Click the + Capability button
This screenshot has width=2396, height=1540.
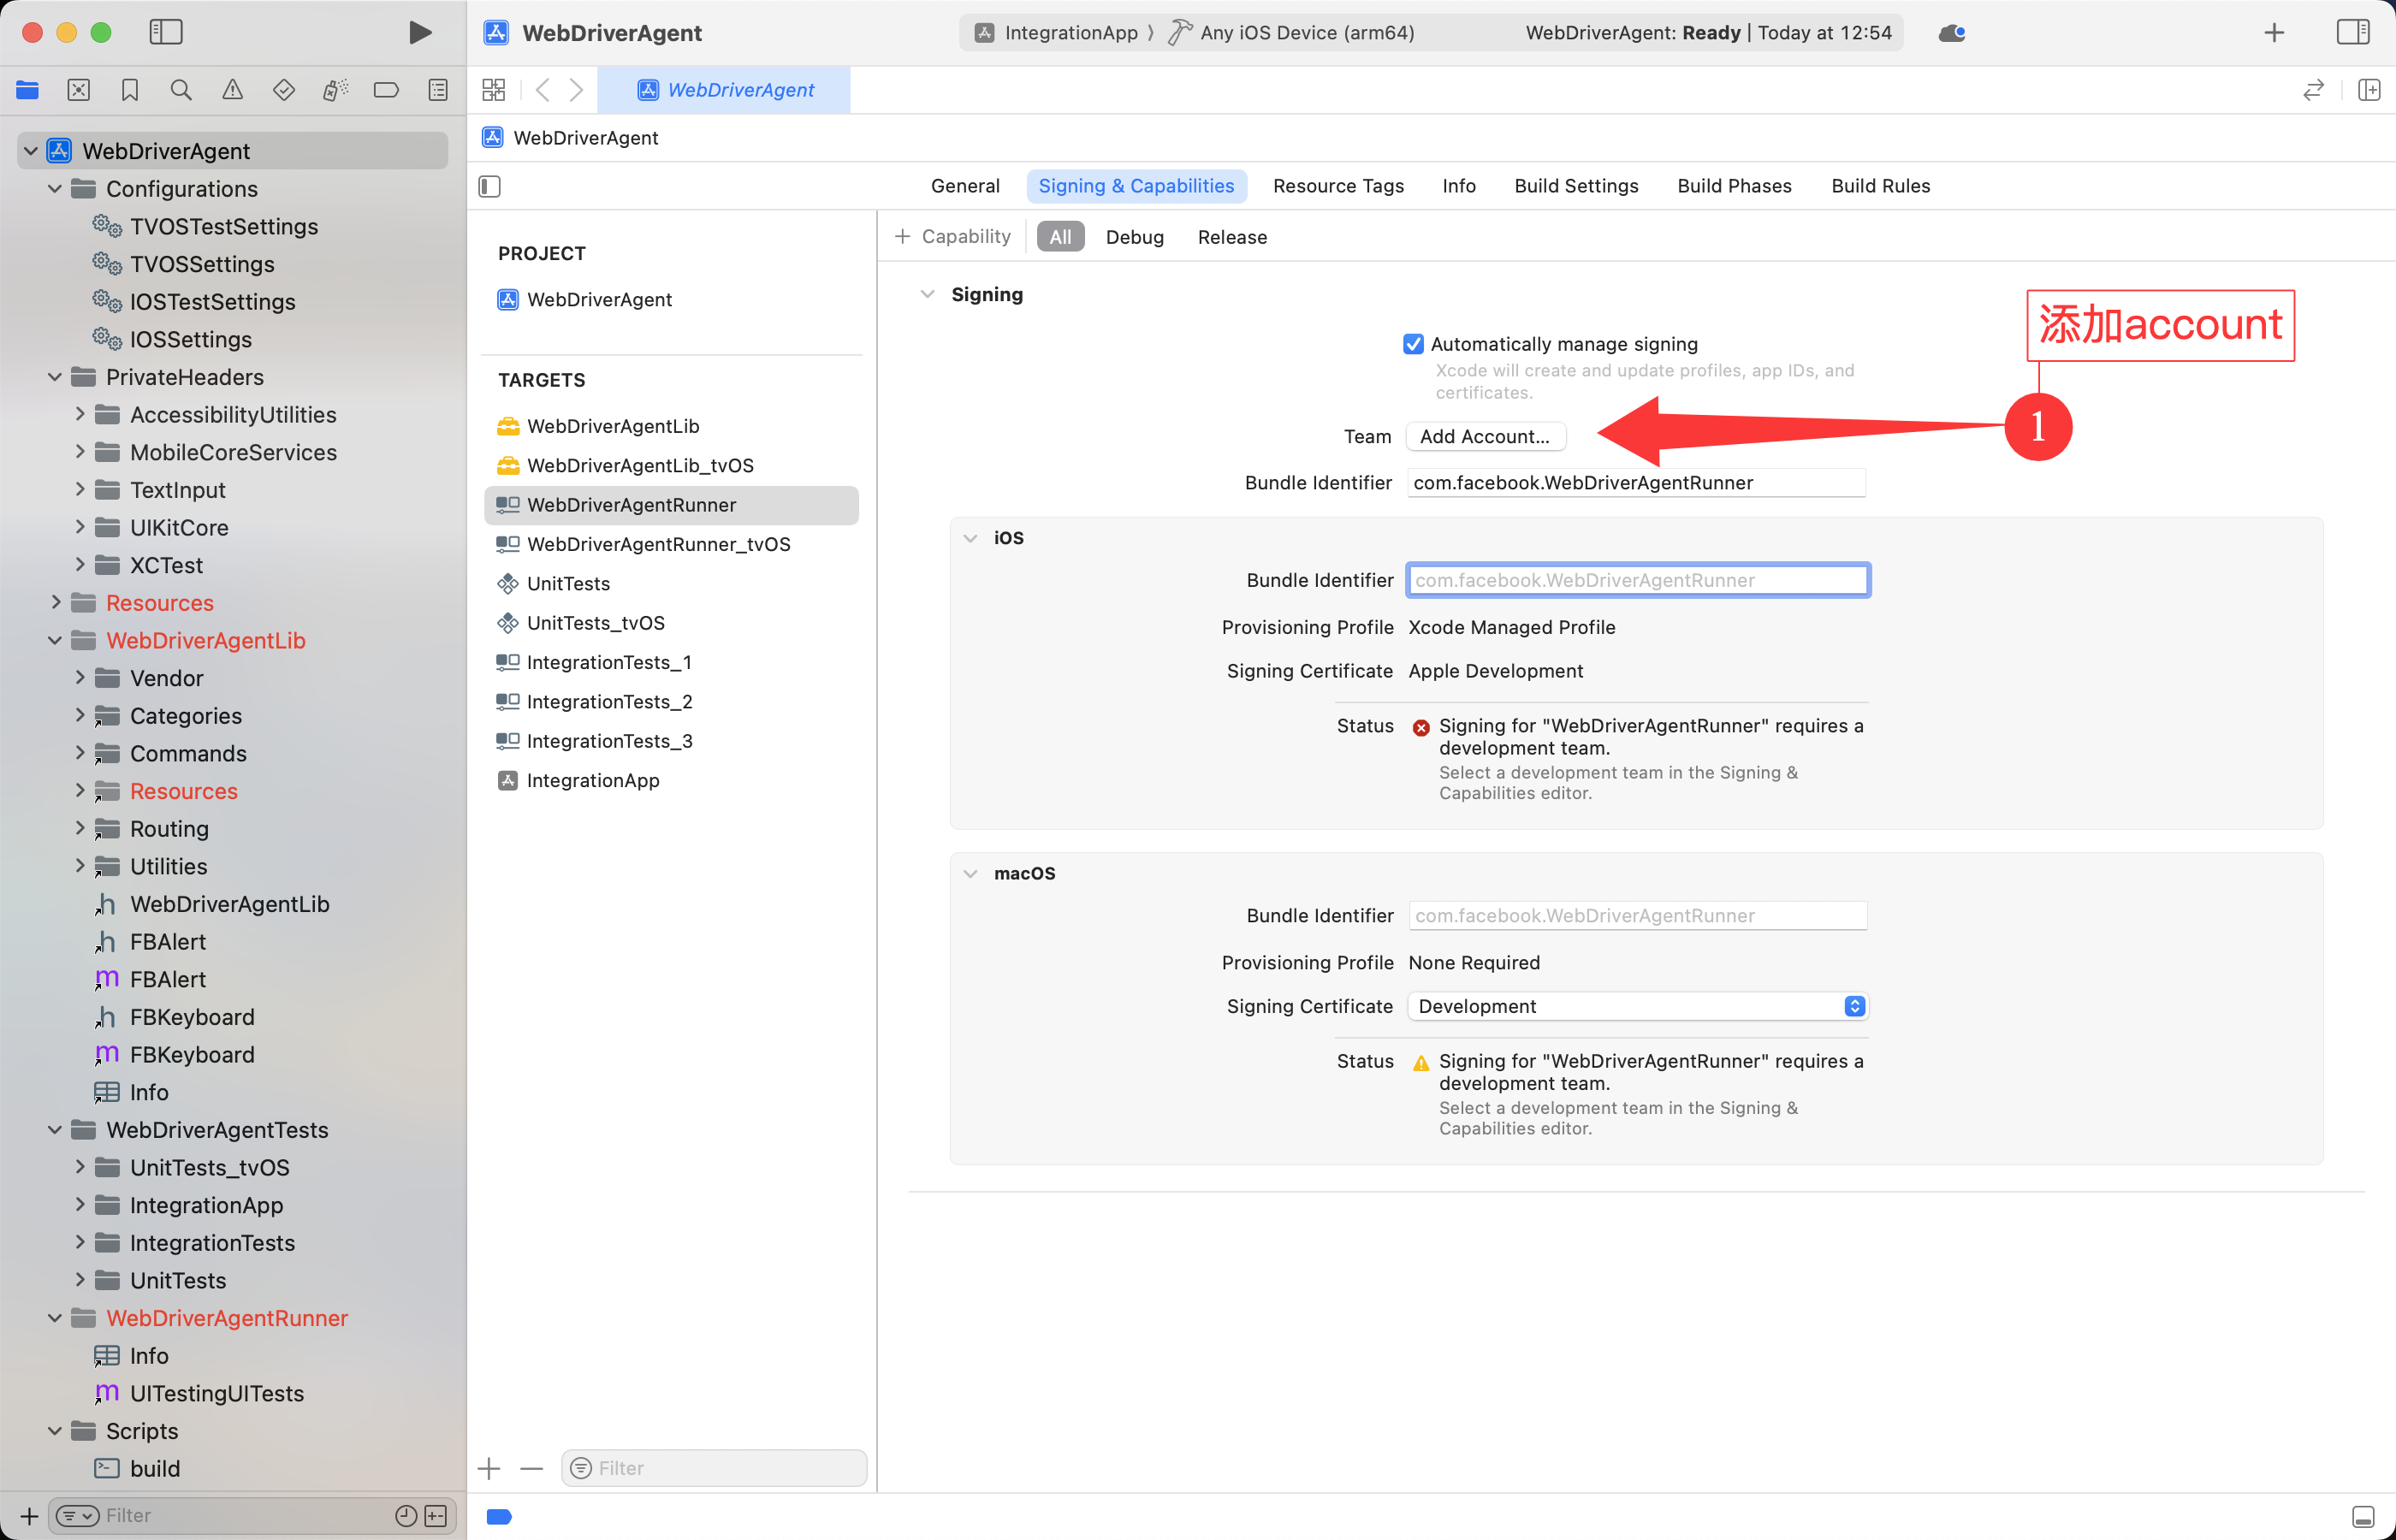pyautogui.click(x=953, y=237)
